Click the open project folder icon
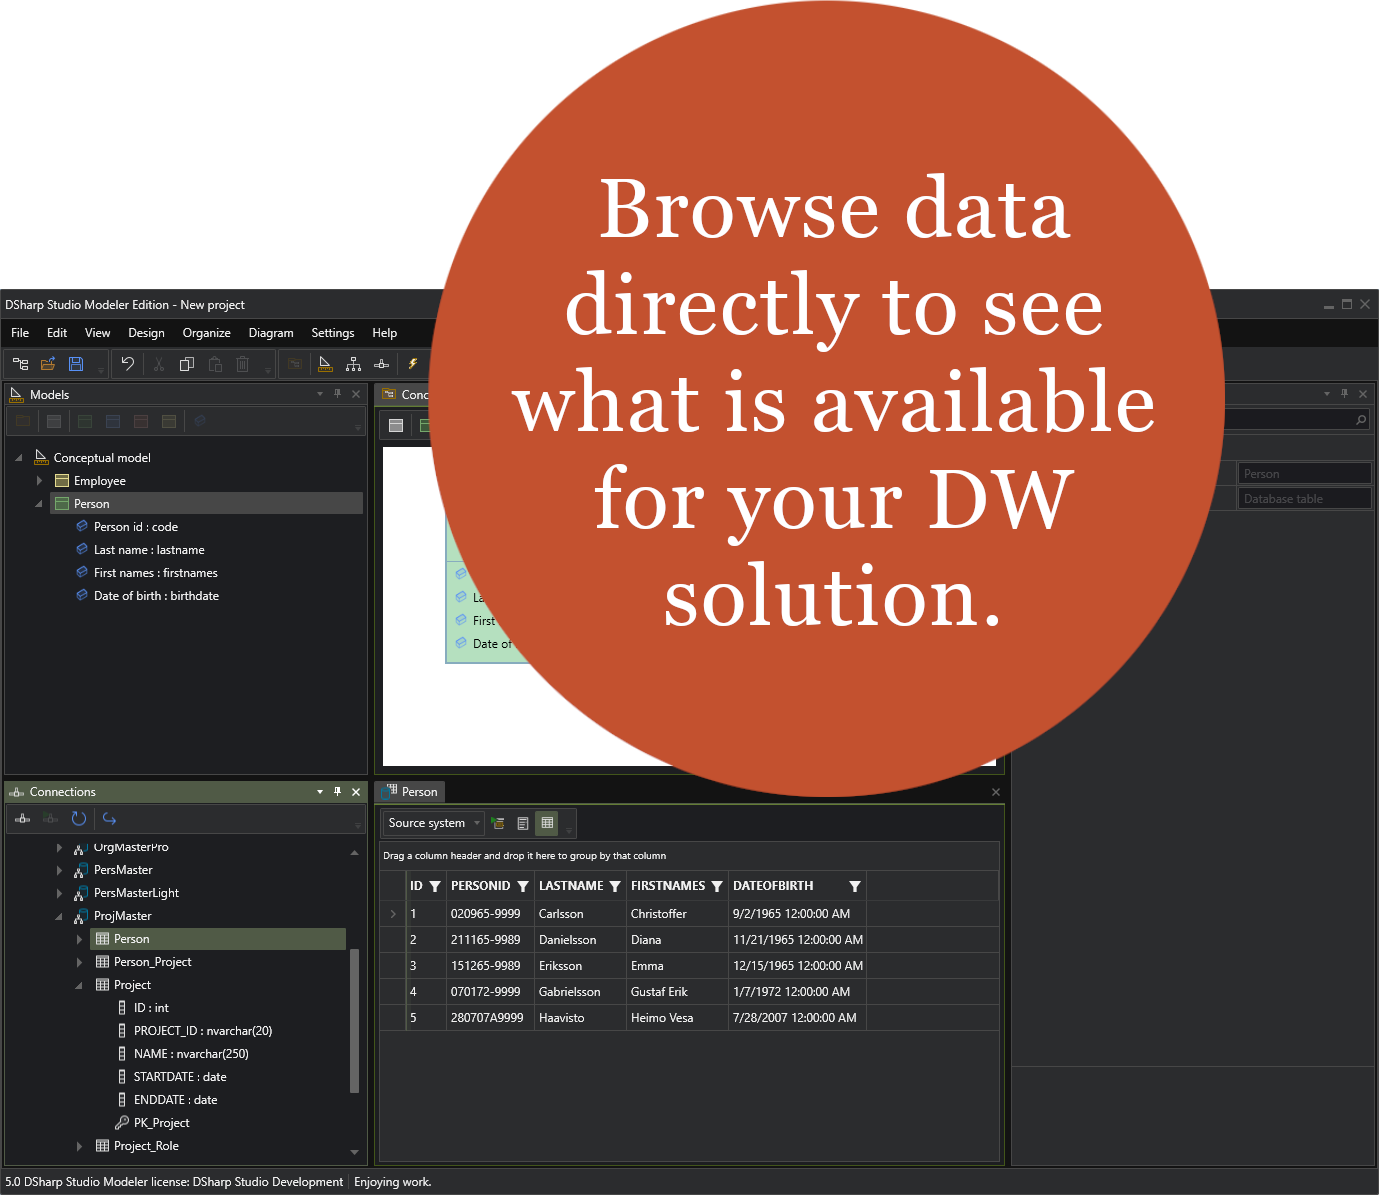The image size is (1379, 1195). [x=48, y=364]
